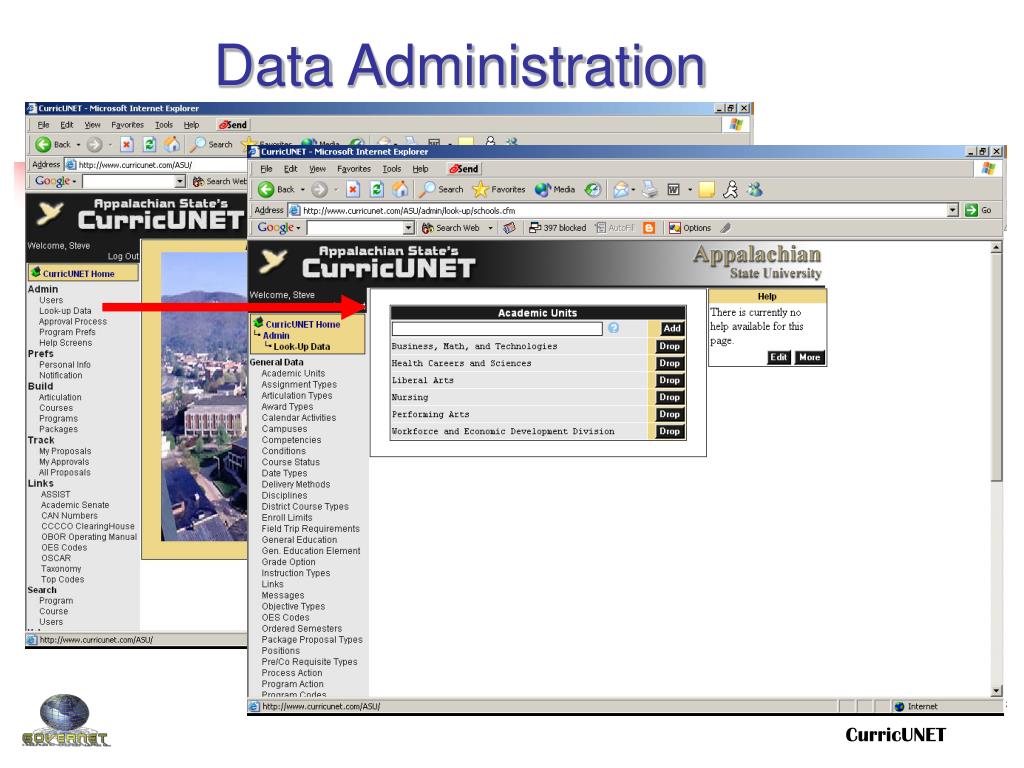Image resolution: width=1024 pixels, height=768 pixels.
Task: Open Back button history dropdown, front window
Action: coord(302,189)
